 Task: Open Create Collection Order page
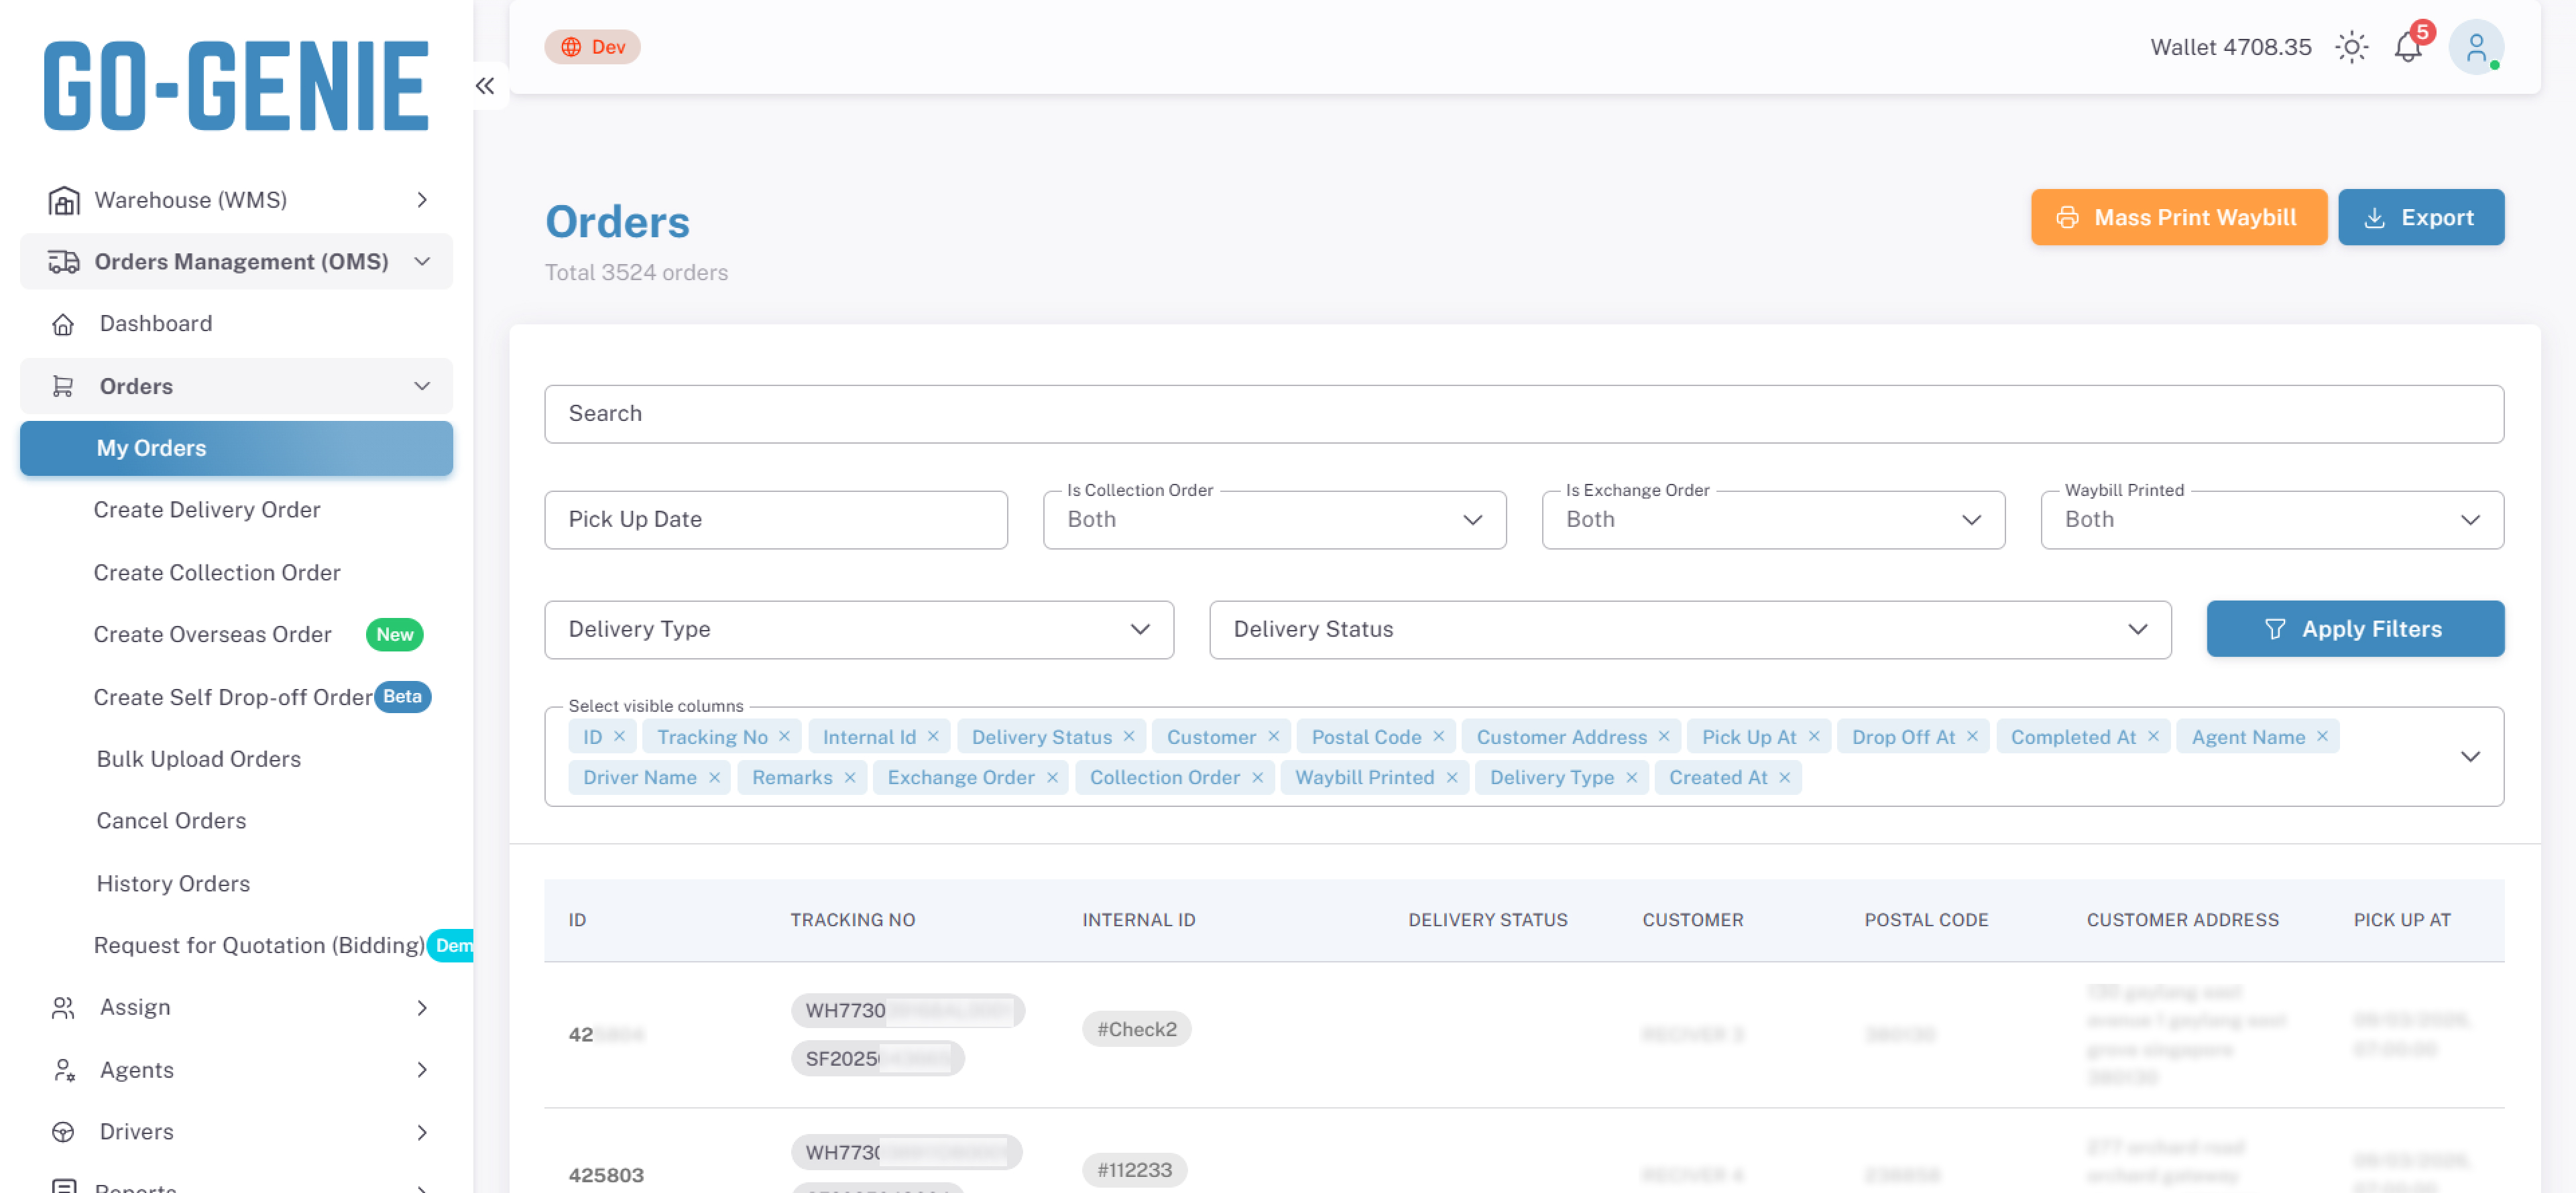217,573
